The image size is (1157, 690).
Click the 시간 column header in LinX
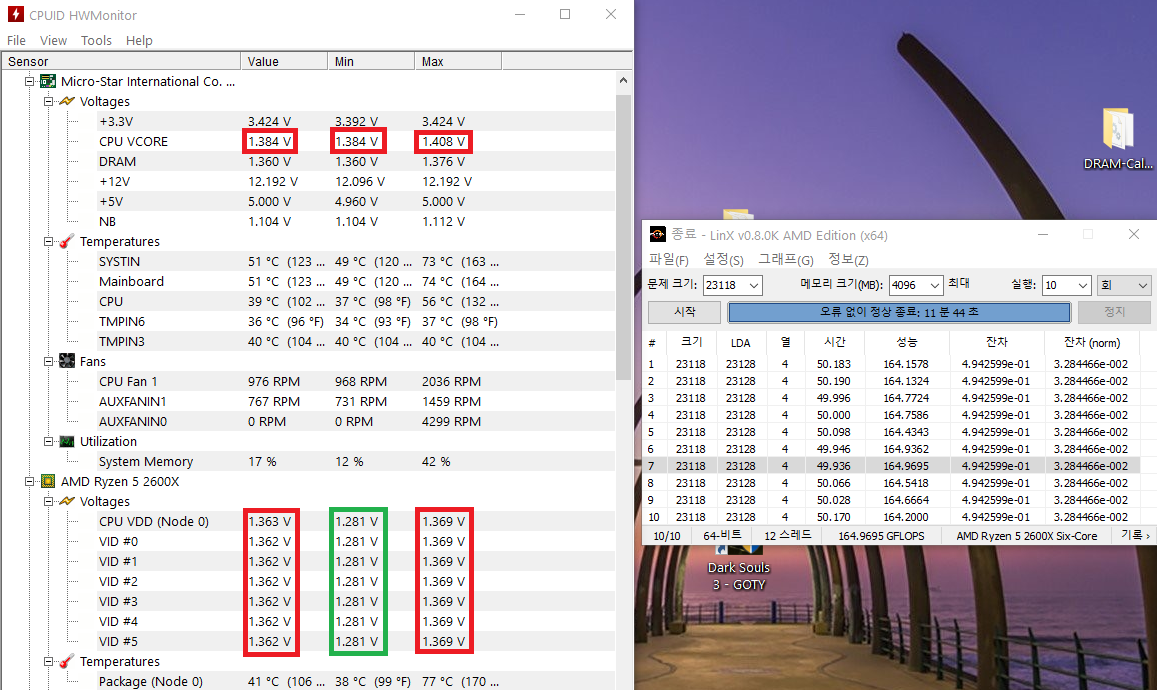pos(835,342)
